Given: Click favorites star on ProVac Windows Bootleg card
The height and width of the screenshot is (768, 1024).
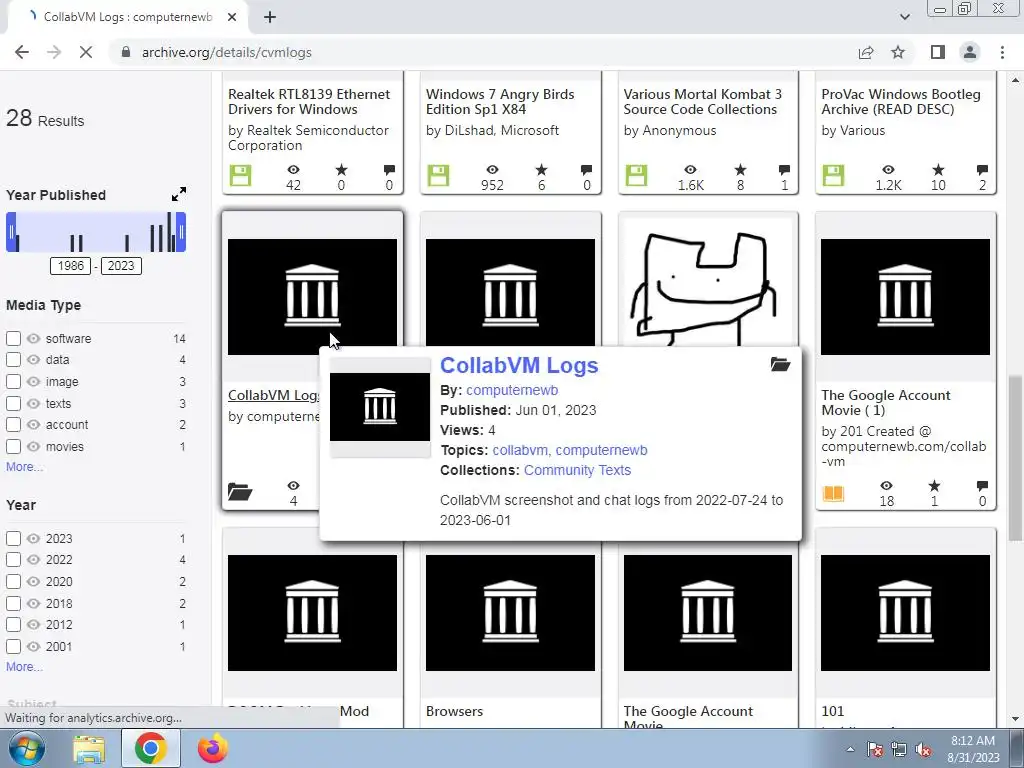Looking at the screenshot, I should pyautogui.click(x=938, y=170).
